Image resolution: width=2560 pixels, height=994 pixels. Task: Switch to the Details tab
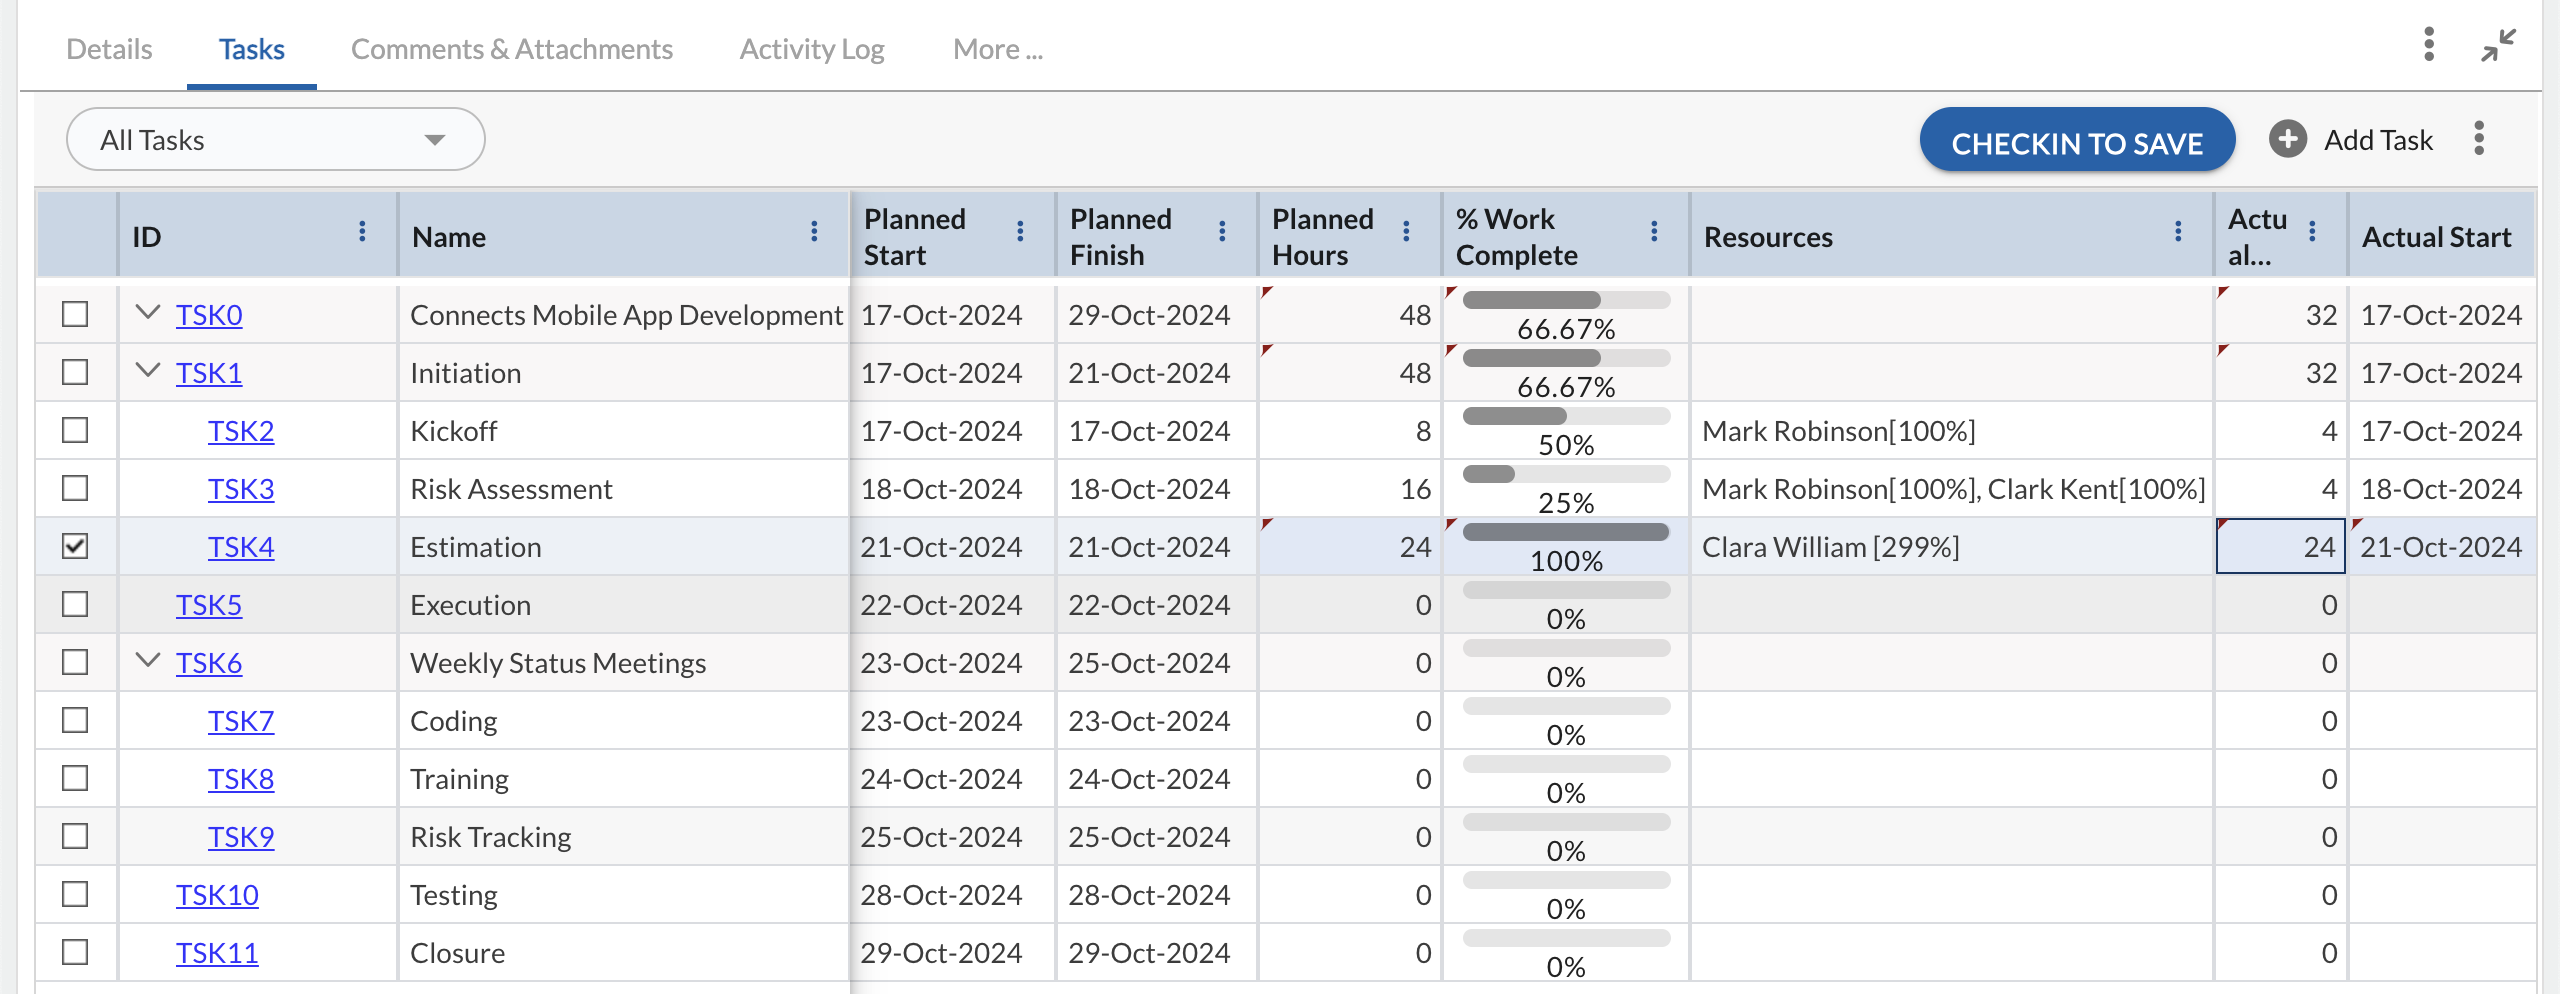tap(108, 48)
